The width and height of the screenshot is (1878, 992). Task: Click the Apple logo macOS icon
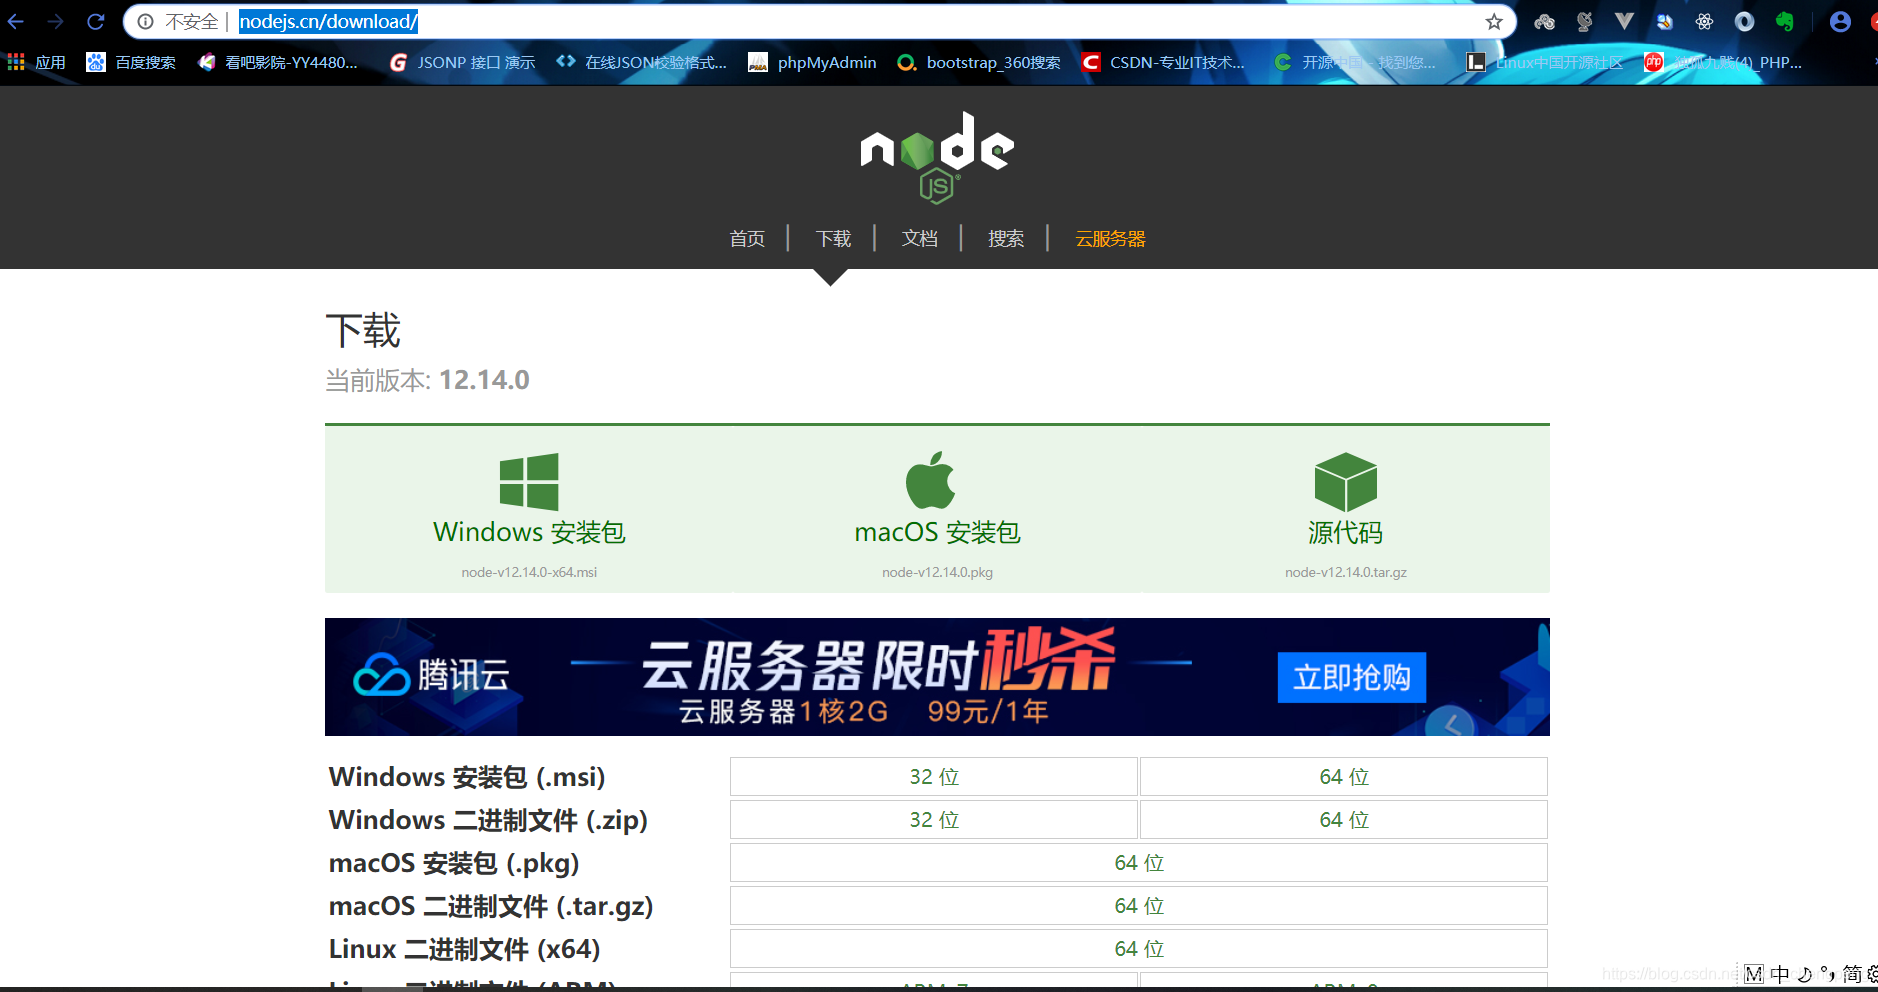point(931,480)
